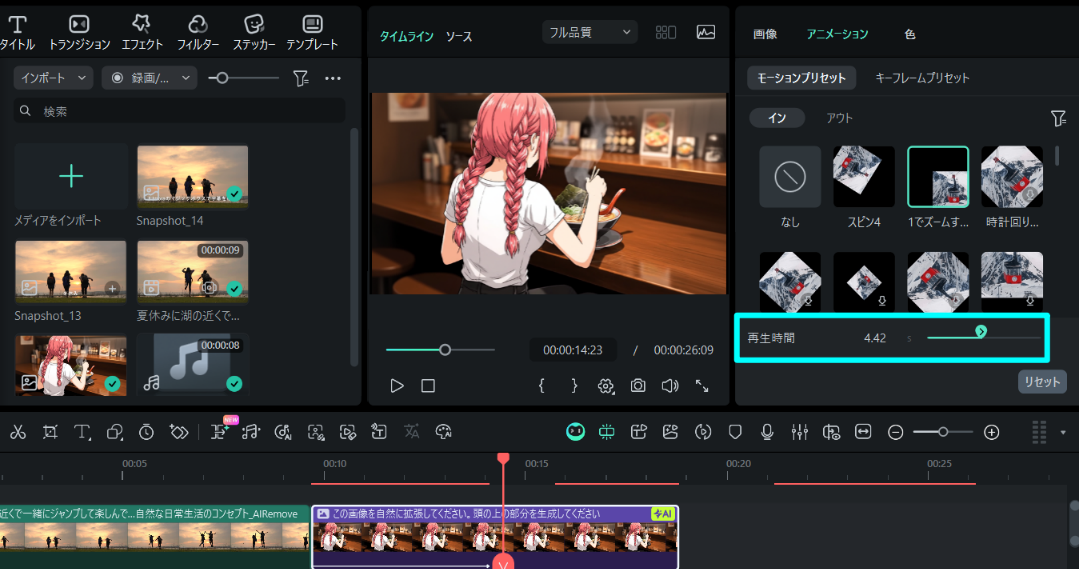Select キーフレームプリセット tab
This screenshot has height=569, width=1079.
[x=922, y=78]
